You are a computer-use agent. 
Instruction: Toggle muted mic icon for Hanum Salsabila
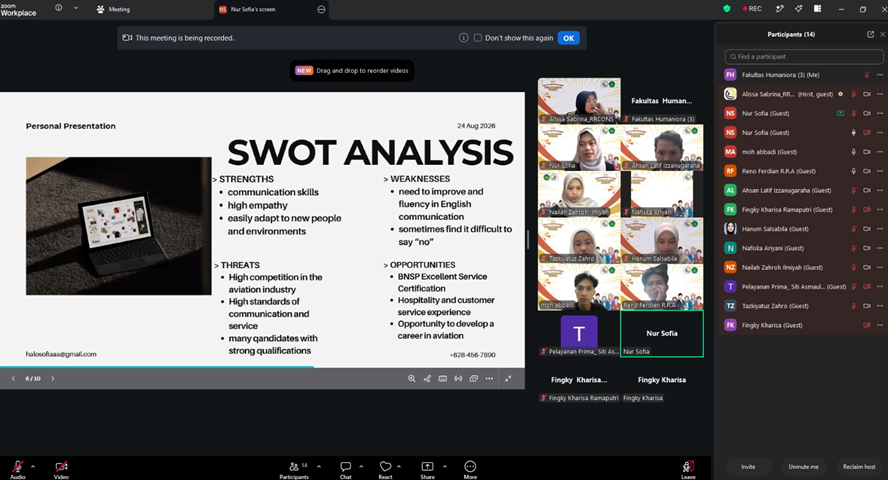(853, 229)
